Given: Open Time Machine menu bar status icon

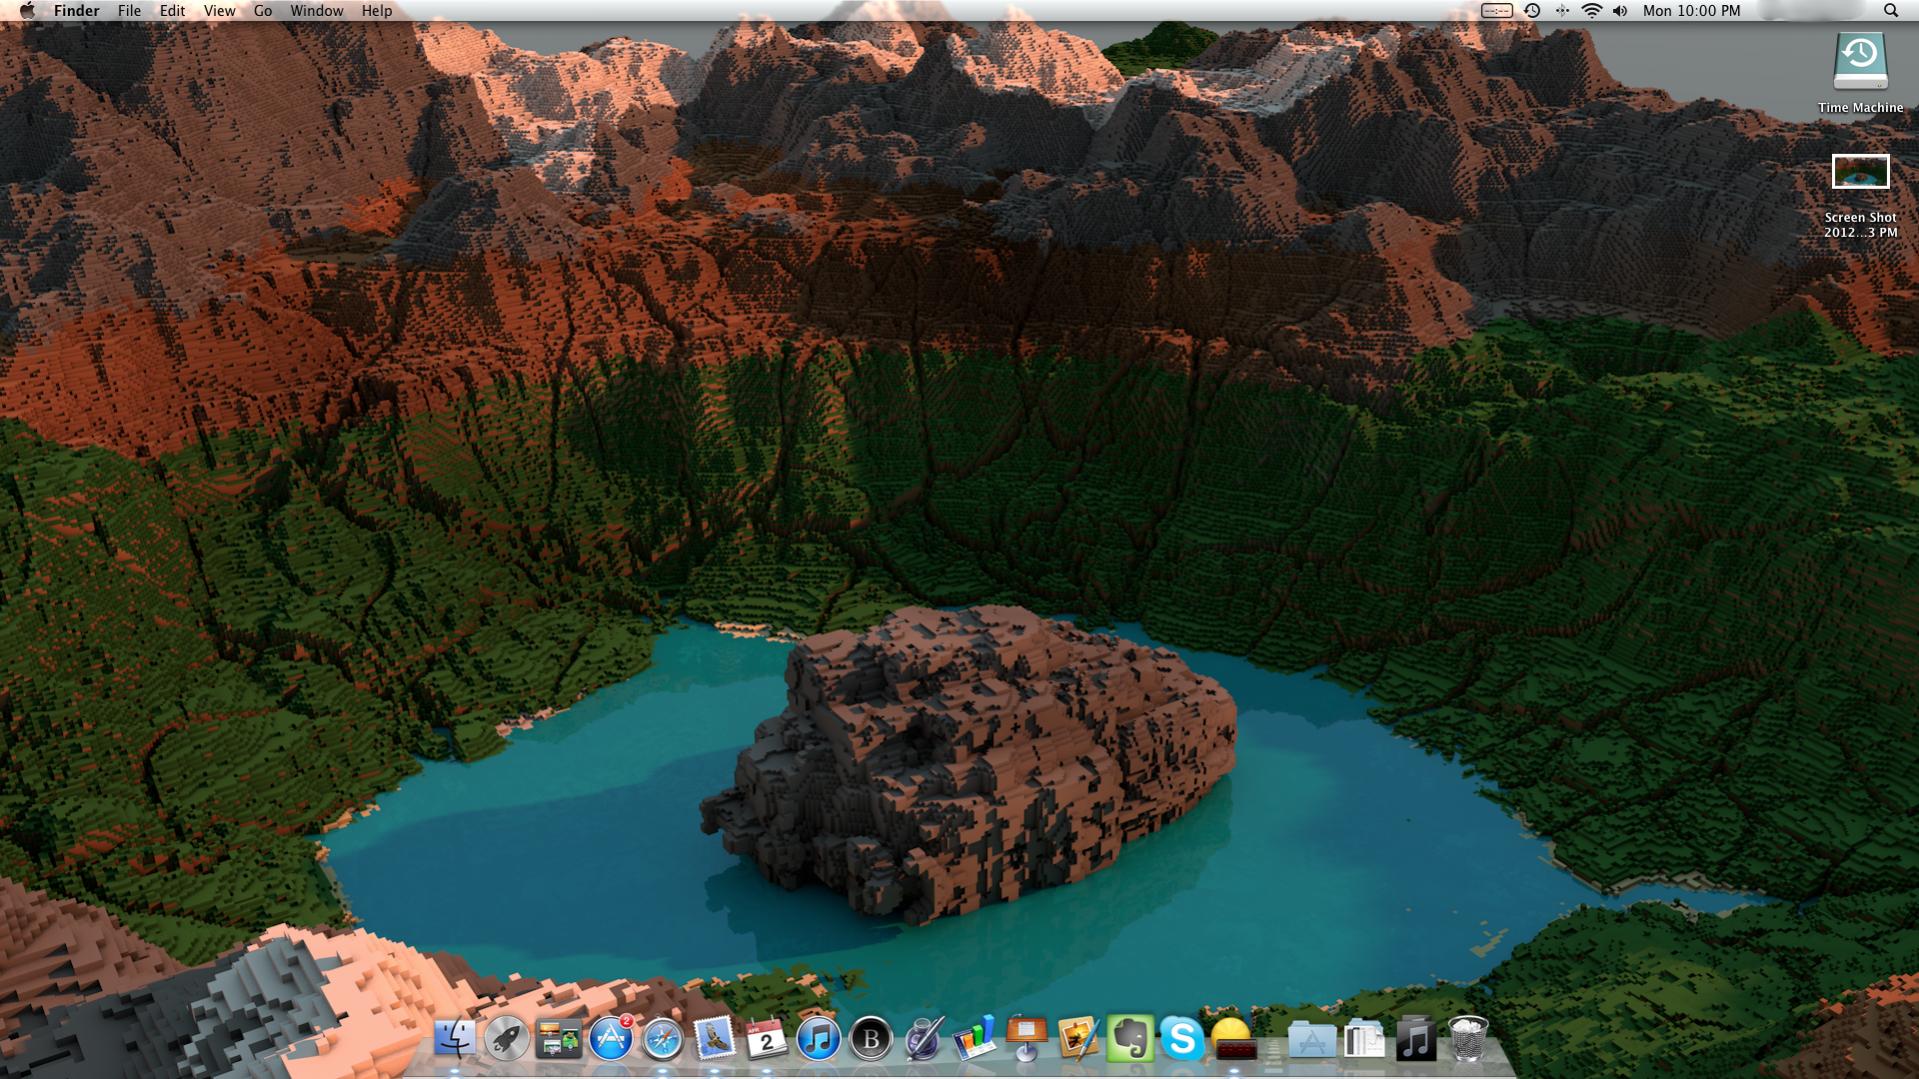Looking at the screenshot, I should tap(1532, 11).
